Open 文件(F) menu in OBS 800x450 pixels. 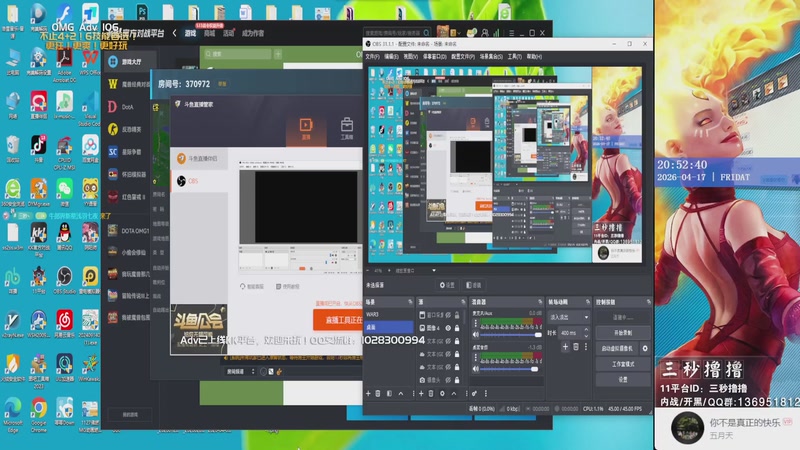pyautogui.click(x=372, y=57)
